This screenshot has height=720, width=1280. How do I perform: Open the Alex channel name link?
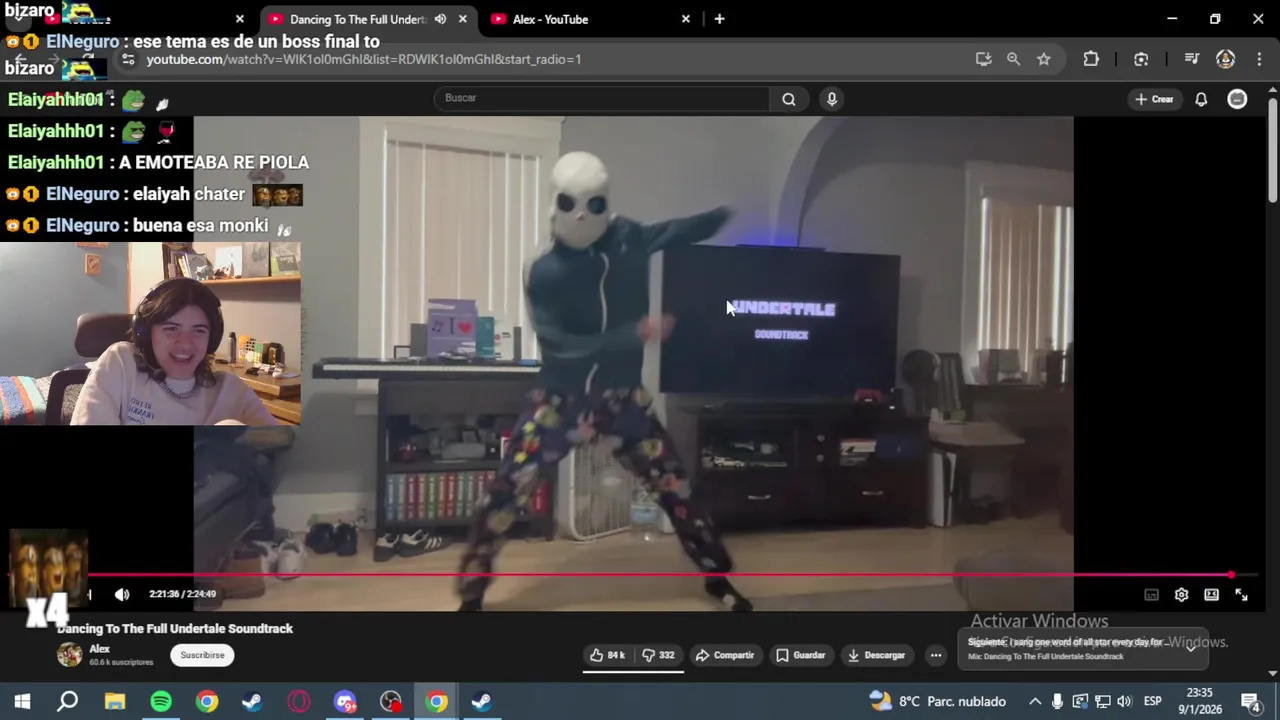pyautogui.click(x=99, y=649)
